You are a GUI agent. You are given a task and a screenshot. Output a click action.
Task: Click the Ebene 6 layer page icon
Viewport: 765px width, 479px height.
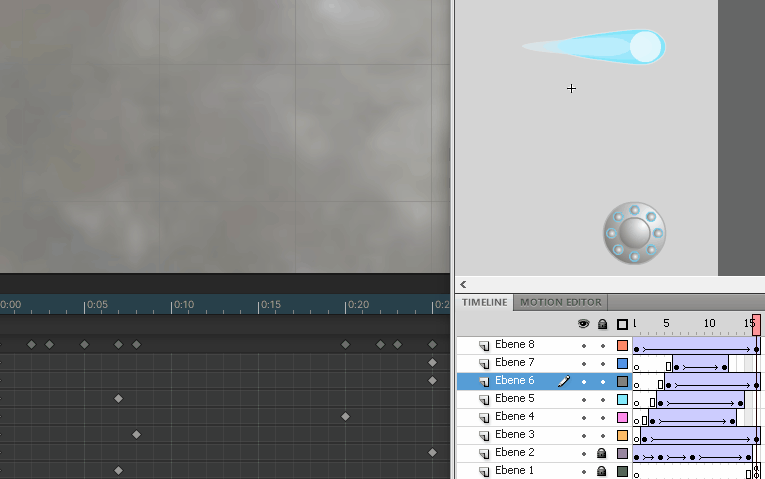click(484, 382)
